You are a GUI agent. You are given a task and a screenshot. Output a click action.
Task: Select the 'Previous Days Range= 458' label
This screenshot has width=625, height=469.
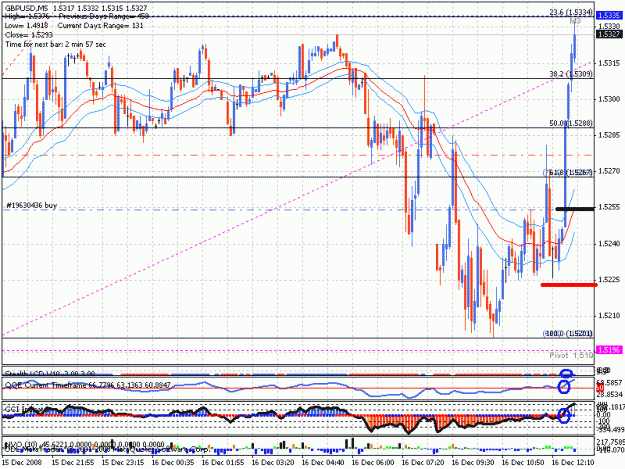click(x=103, y=16)
